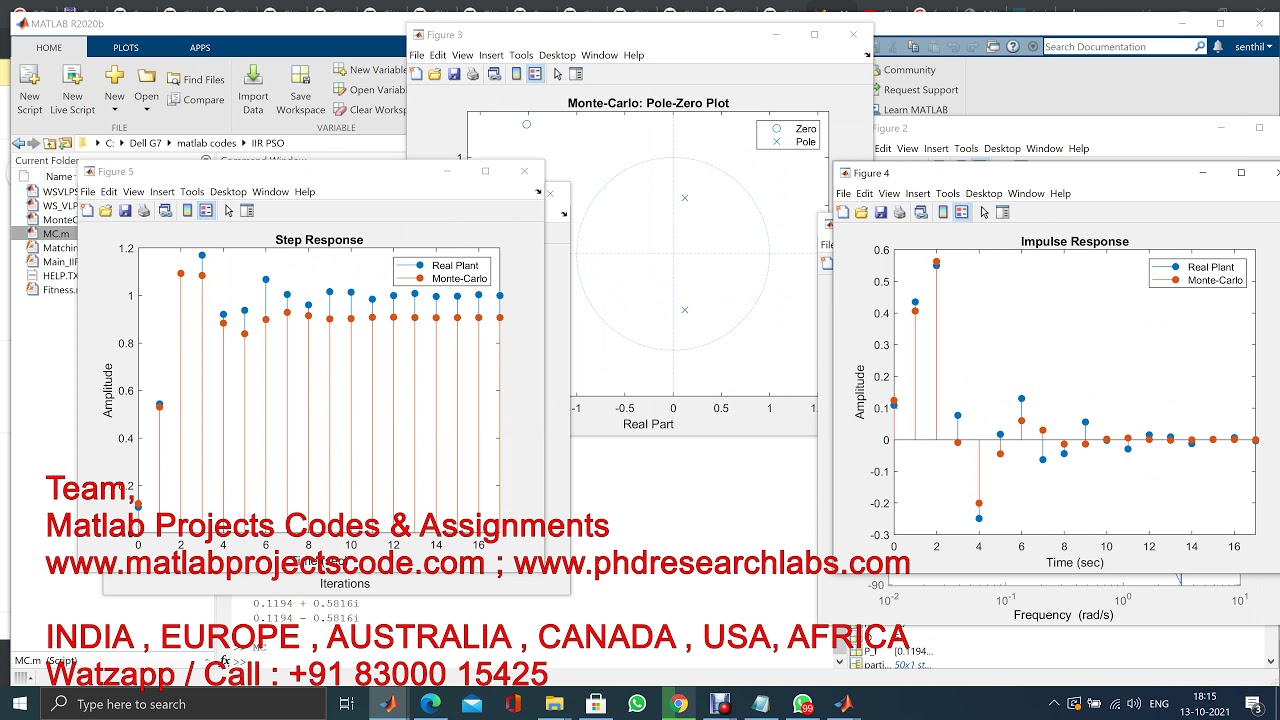This screenshot has width=1280, height=720.
Task: Open Property Inspector in Figure 4
Action: (x=1003, y=213)
